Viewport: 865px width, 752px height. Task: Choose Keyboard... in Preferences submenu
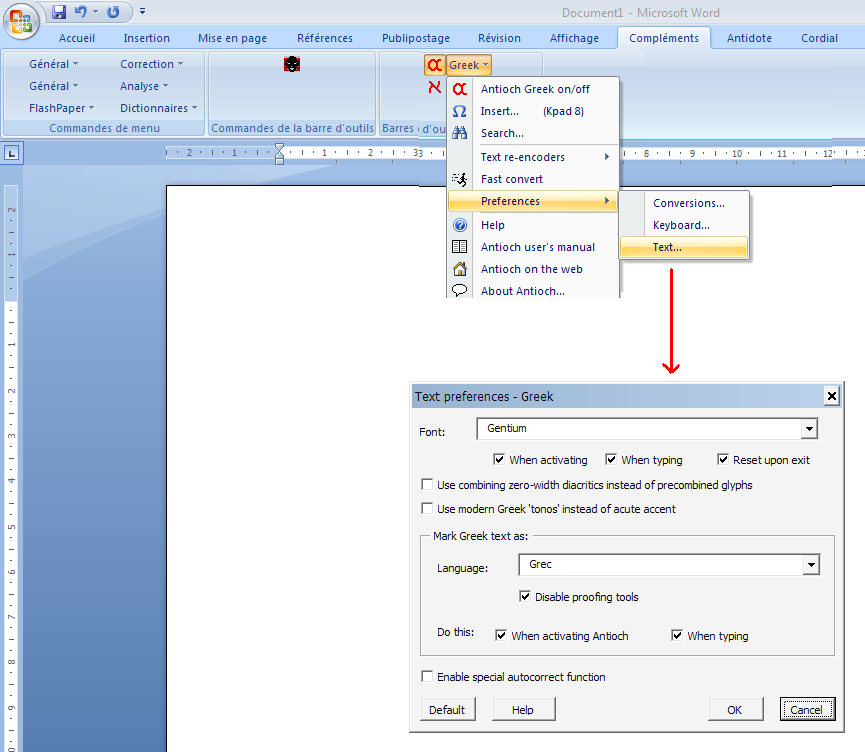(x=684, y=225)
